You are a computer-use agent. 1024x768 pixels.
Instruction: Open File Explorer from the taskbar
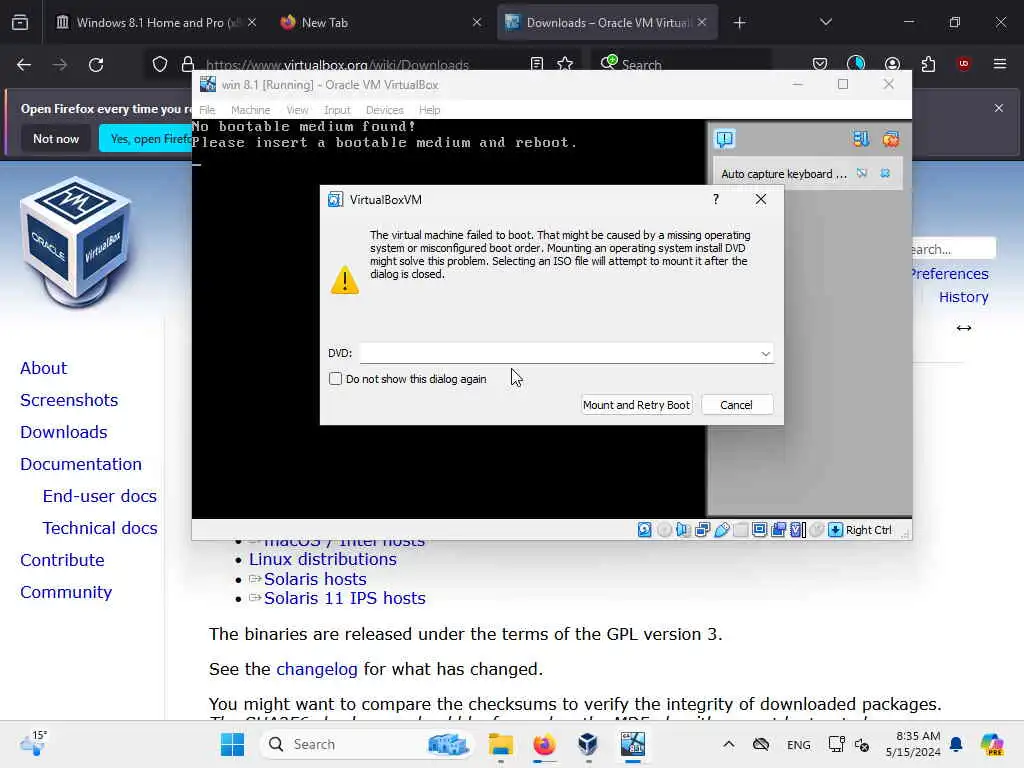coord(501,744)
